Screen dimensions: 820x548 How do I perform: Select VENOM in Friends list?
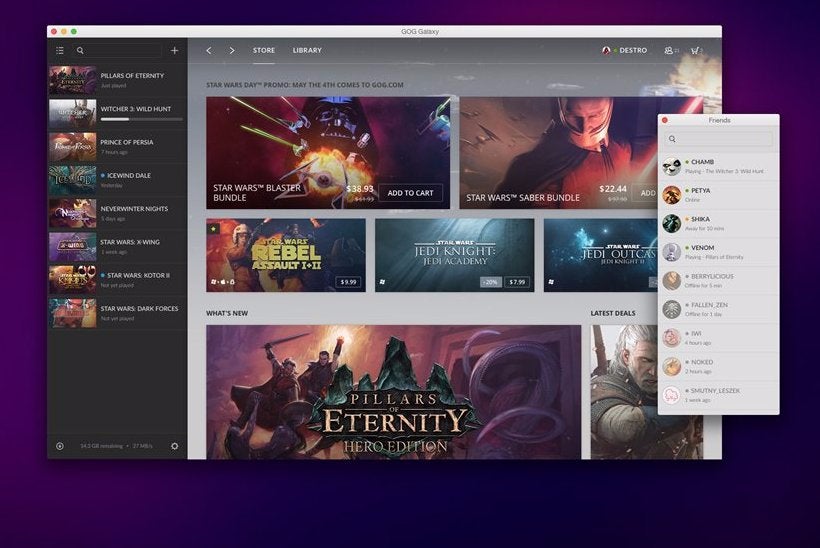[x=719, y=252]
